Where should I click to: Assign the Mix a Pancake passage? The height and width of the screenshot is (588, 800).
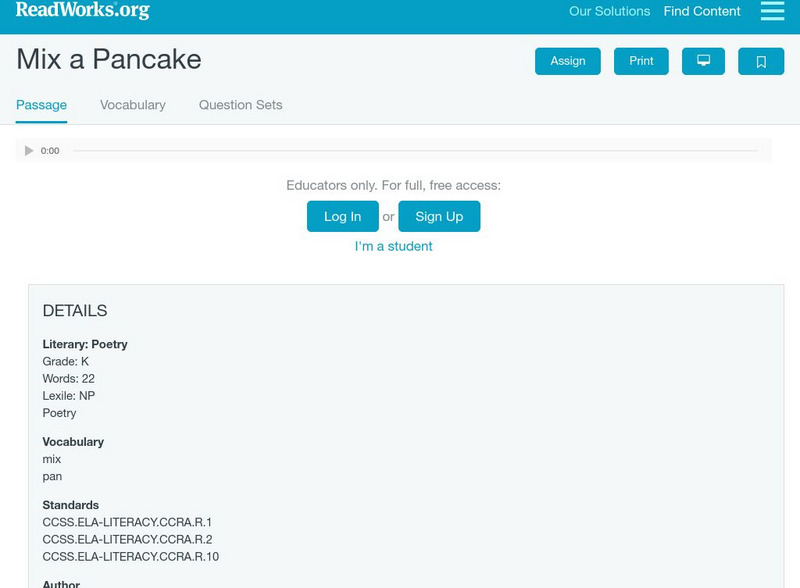[x=566, y=60]
